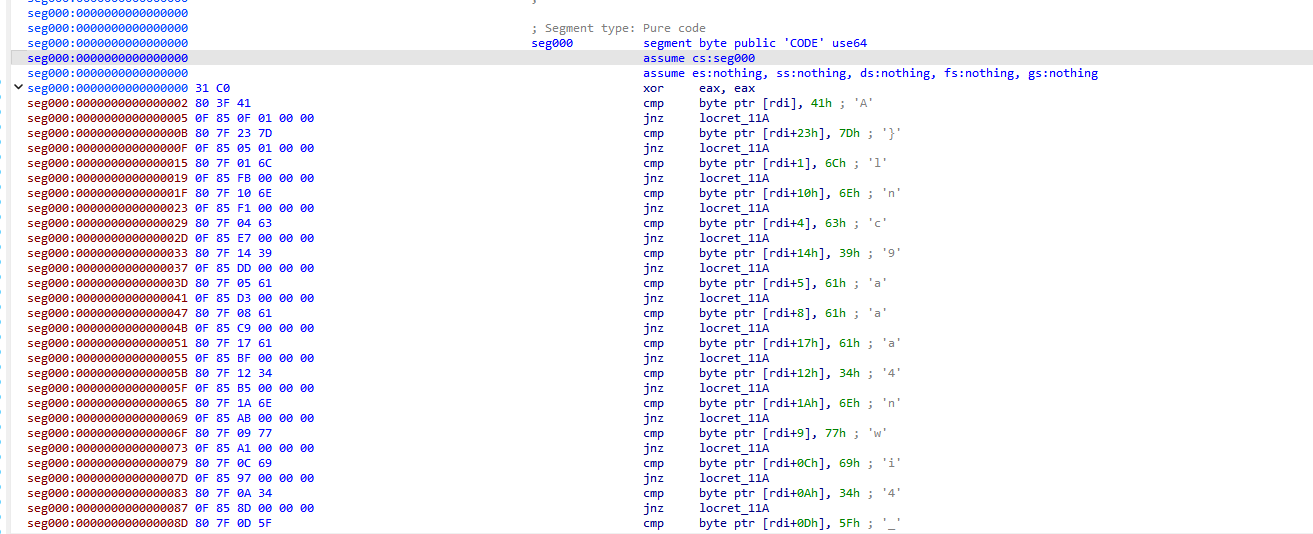This screenshot has height=534, width=1313.
Task: Select the seg000 segment name label
Action: click(x=552, y=43)
